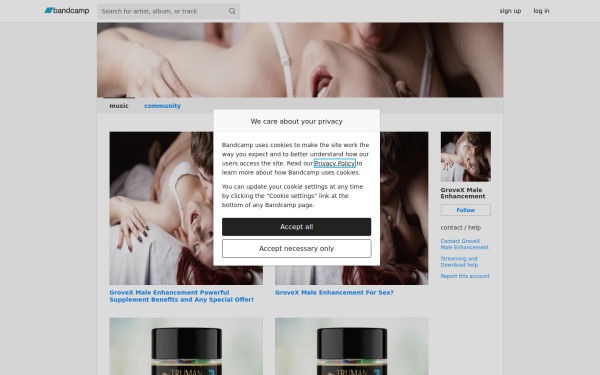Follow GroveX Male Enhancement

point(466,210)
